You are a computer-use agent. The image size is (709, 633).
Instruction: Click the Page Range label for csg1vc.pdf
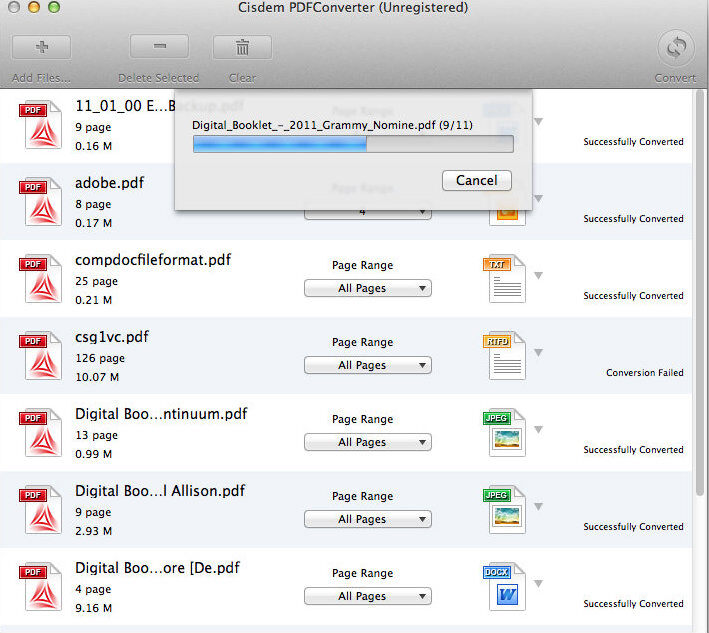[x=363, y=343]
